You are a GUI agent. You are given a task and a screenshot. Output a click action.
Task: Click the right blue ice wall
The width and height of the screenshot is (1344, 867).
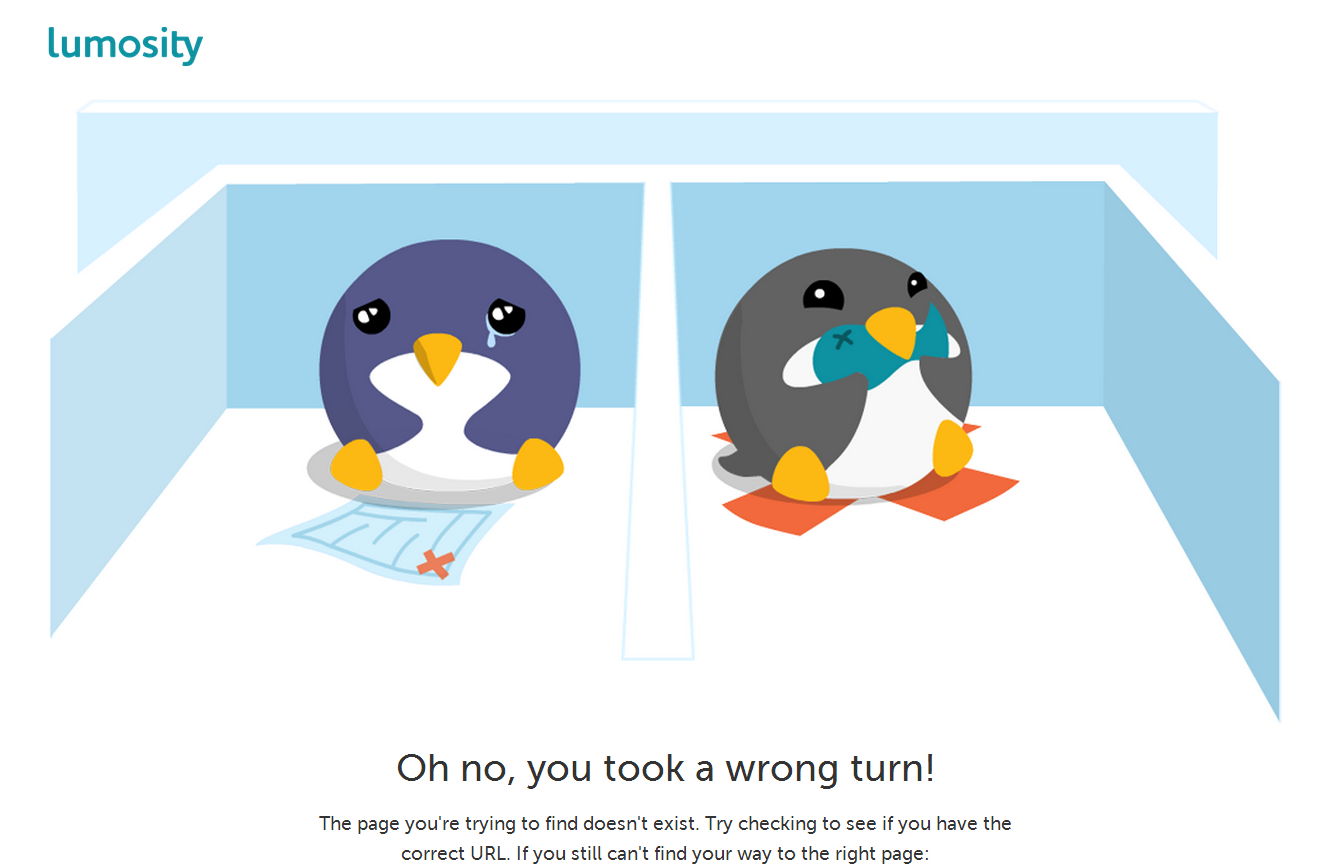(1190, 440)
